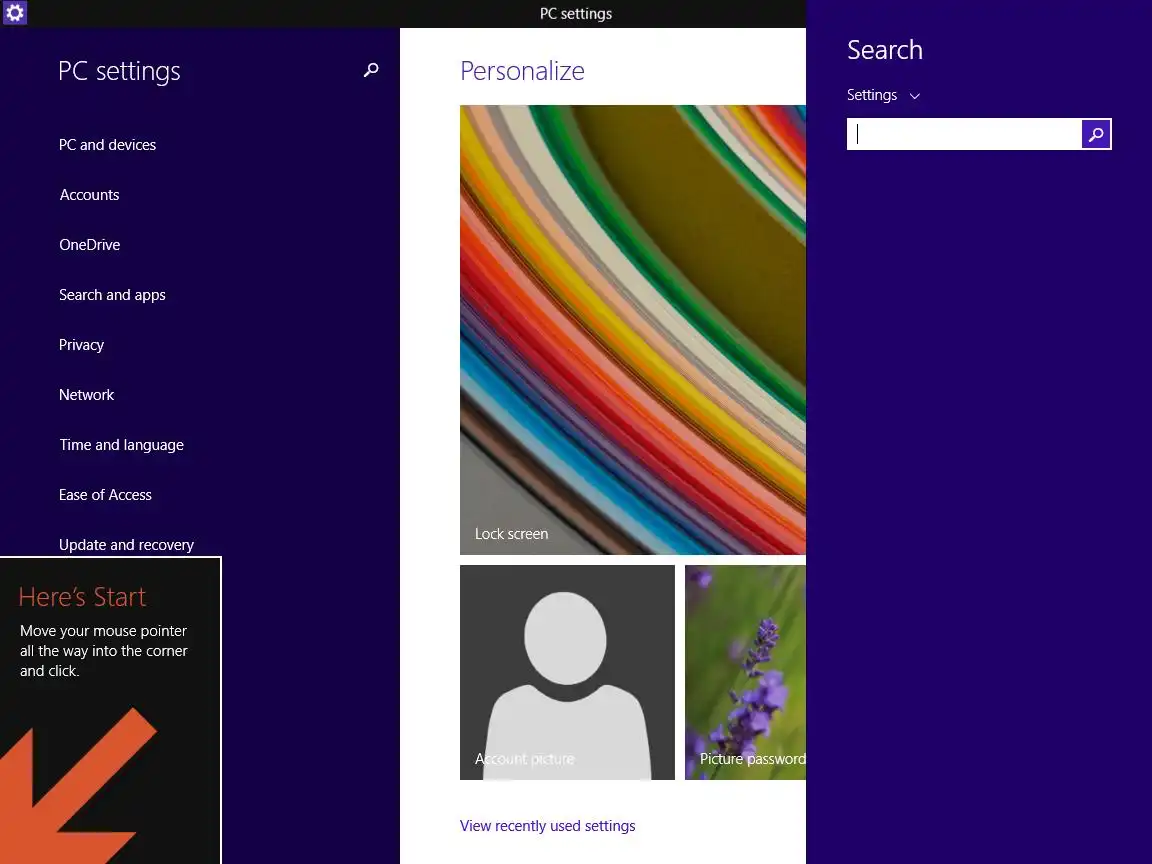Screen dimensions: 1152x864
Task: Select Search and apps category
Action: pyautogui.click(x=112, y=295)
